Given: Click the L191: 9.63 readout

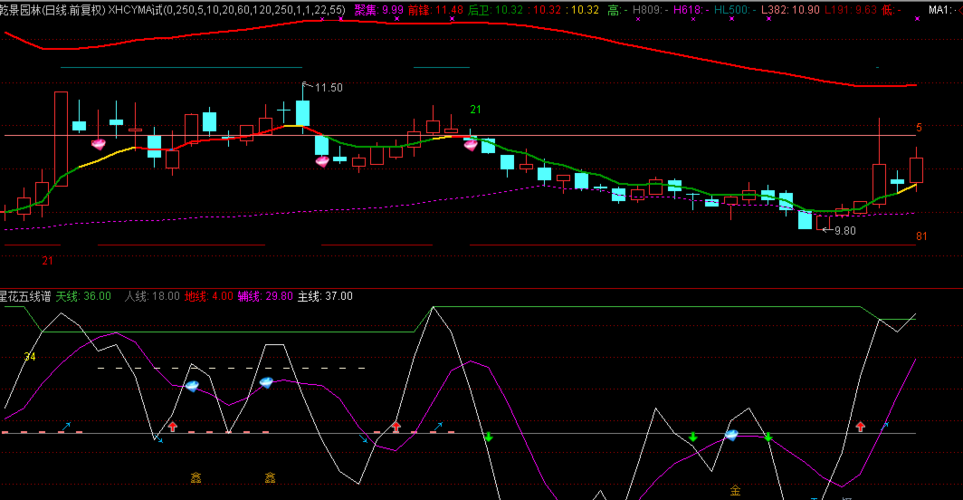Looking at the screenshot, I should (x=851, y=10).
